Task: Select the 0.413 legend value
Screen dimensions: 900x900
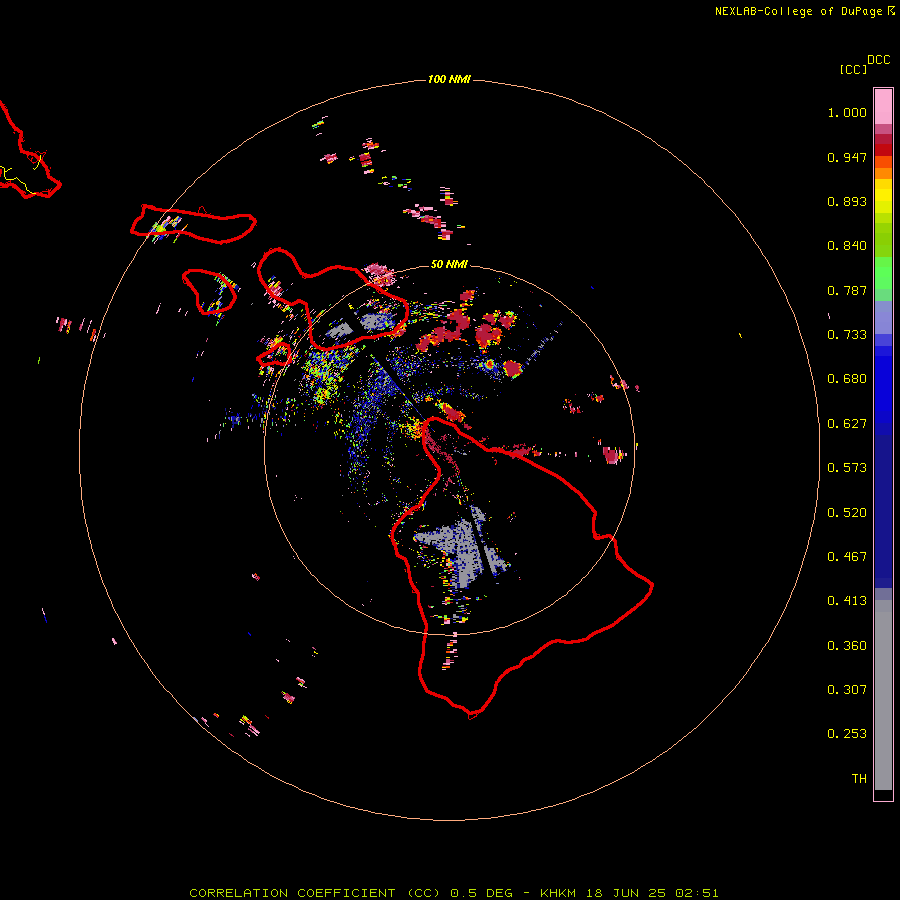Action: pos(847,601)
